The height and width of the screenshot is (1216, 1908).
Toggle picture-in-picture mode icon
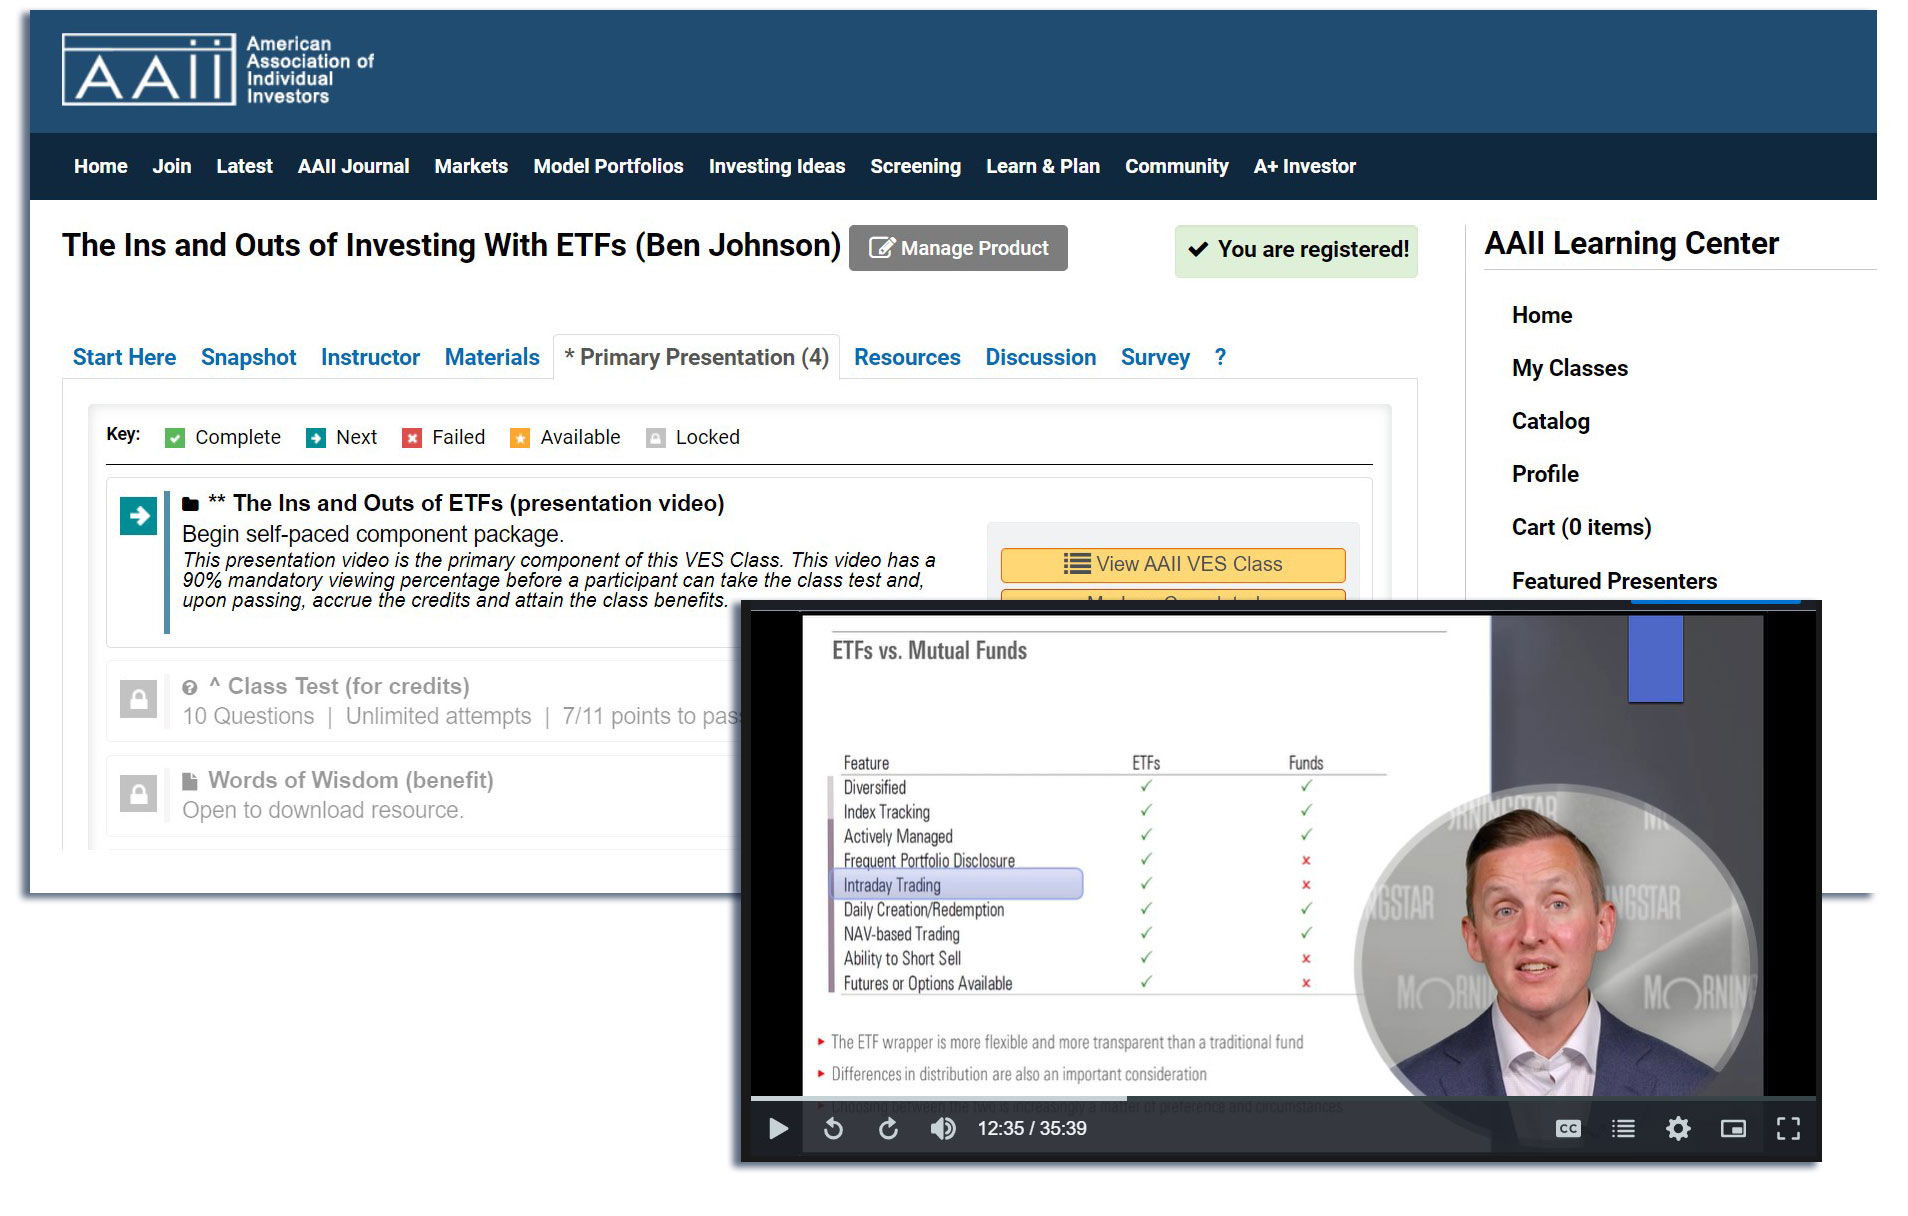click(1733, 1129)
